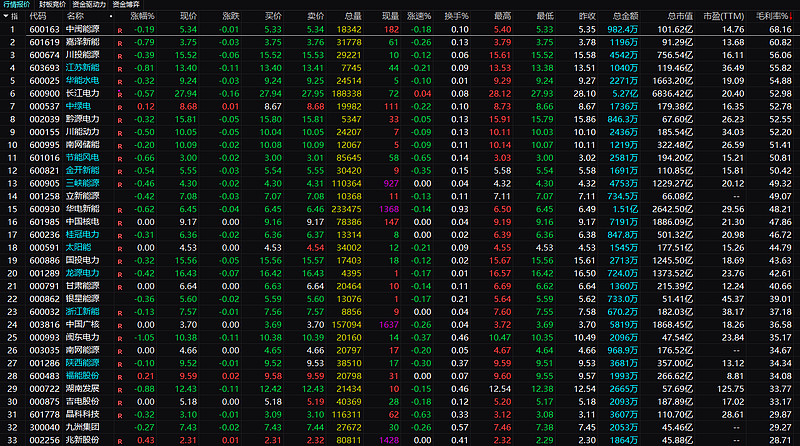Open the 资金博弈 tab
This screenshot has width=800, height=446.
coord(126,5)
